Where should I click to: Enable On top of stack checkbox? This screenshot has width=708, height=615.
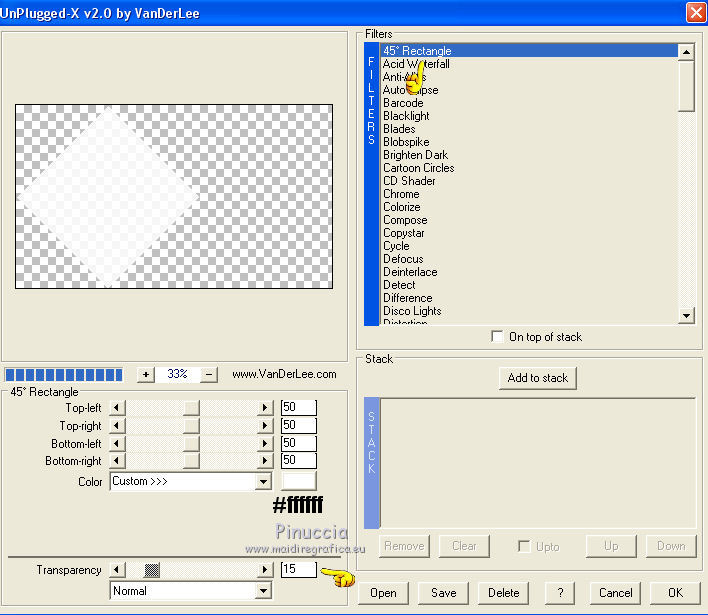click(497, 337)
